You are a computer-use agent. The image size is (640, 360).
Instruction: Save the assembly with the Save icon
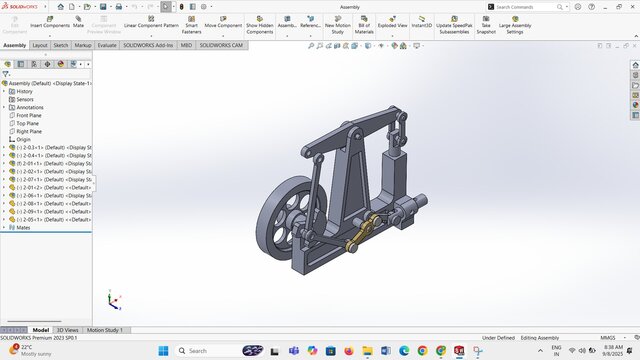click(103, 7)
